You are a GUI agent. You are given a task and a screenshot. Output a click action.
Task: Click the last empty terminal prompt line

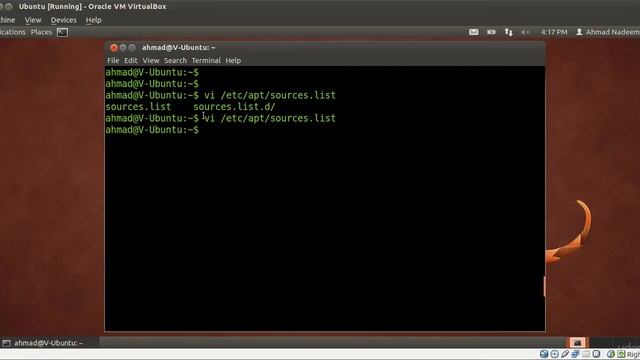tap(152, 130)
